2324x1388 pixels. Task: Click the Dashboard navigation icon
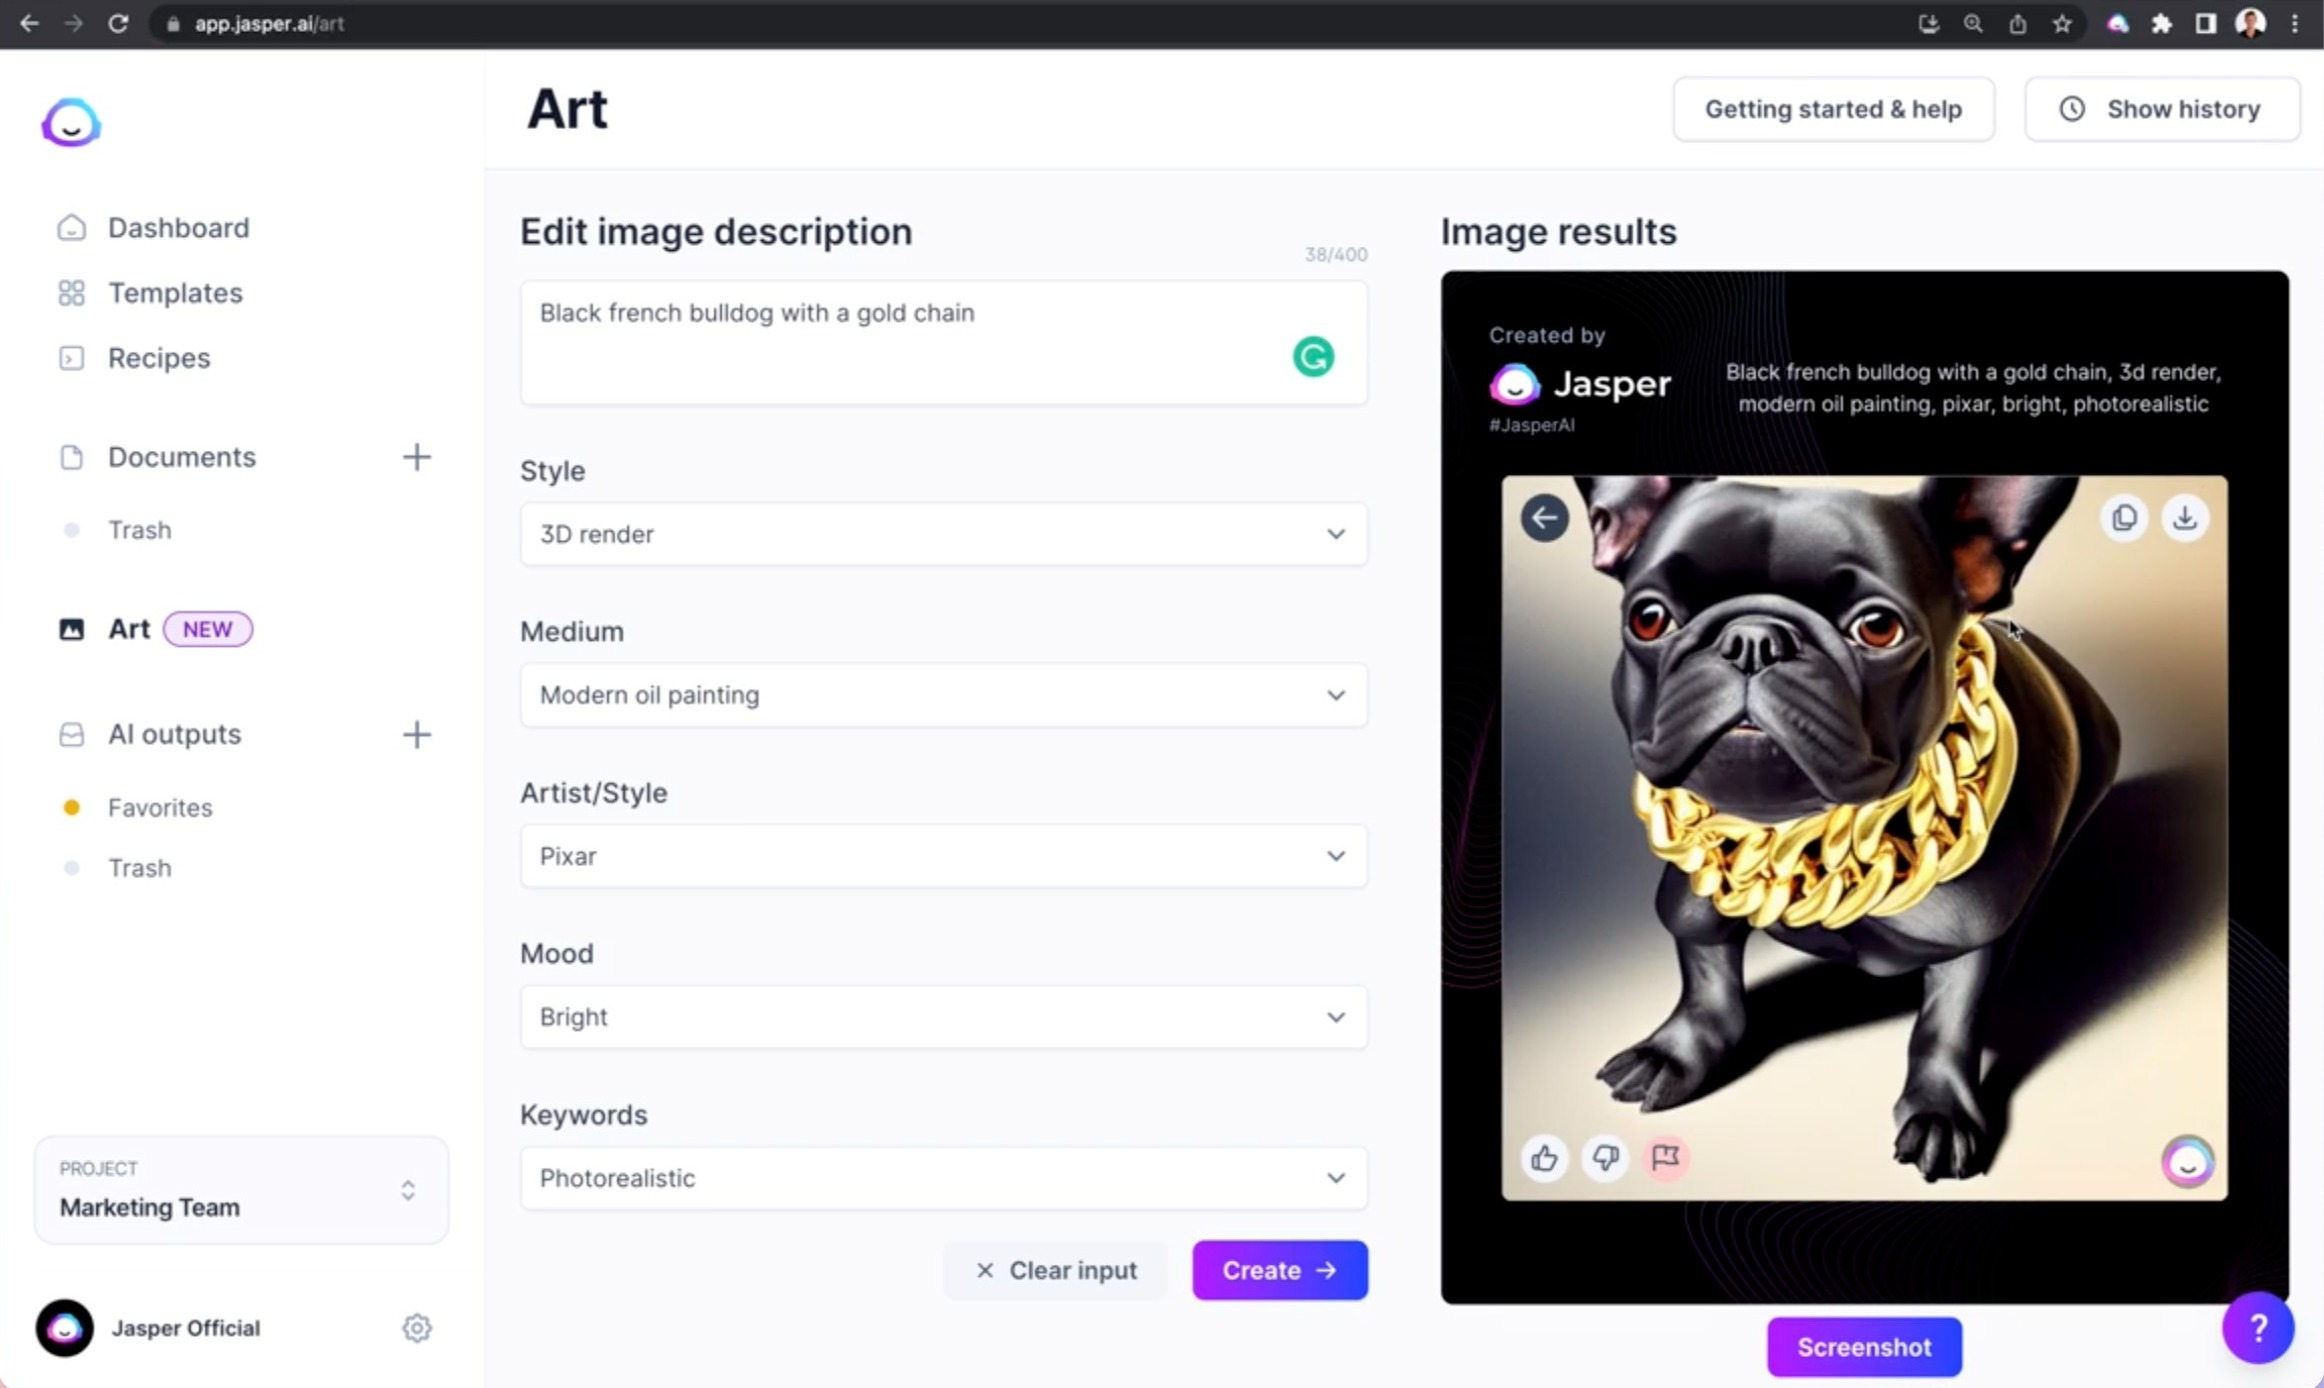pyautogui.click(x=73, y=226)
